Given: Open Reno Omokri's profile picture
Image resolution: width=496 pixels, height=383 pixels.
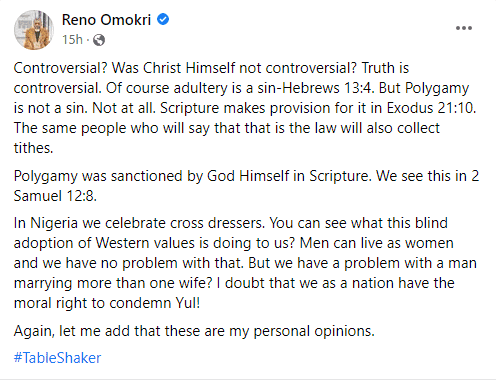Looking at the screenshot, I should pyautogui.click(x=34, y=30).
